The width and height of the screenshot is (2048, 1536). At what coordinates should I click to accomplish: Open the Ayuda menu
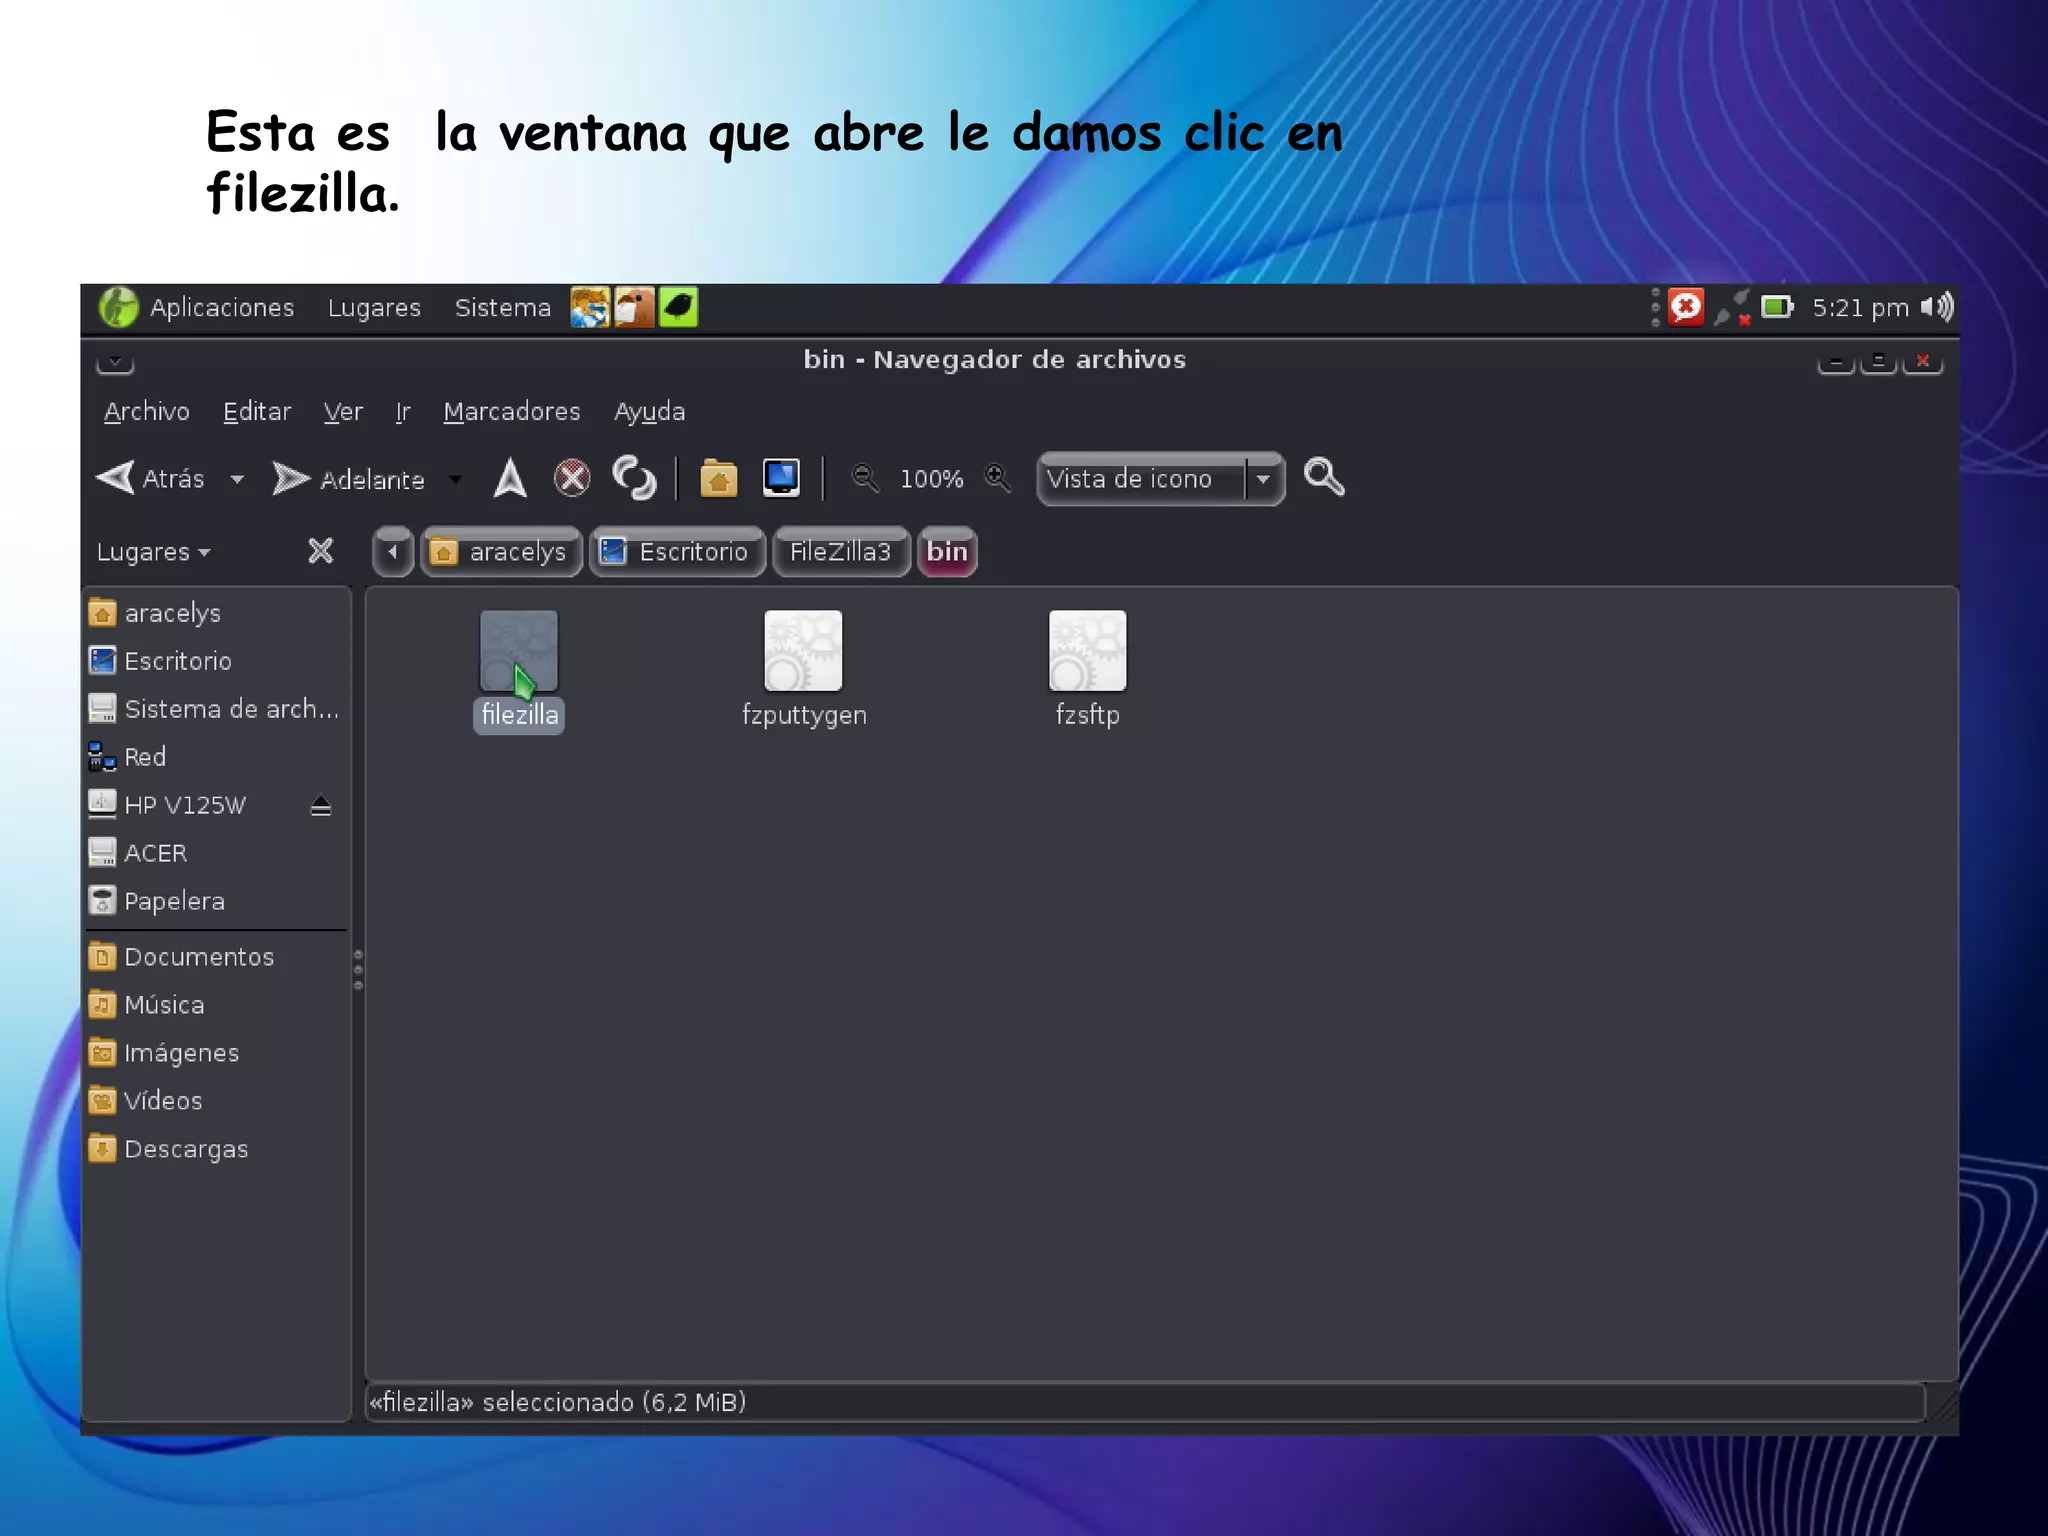coord(649,411)
